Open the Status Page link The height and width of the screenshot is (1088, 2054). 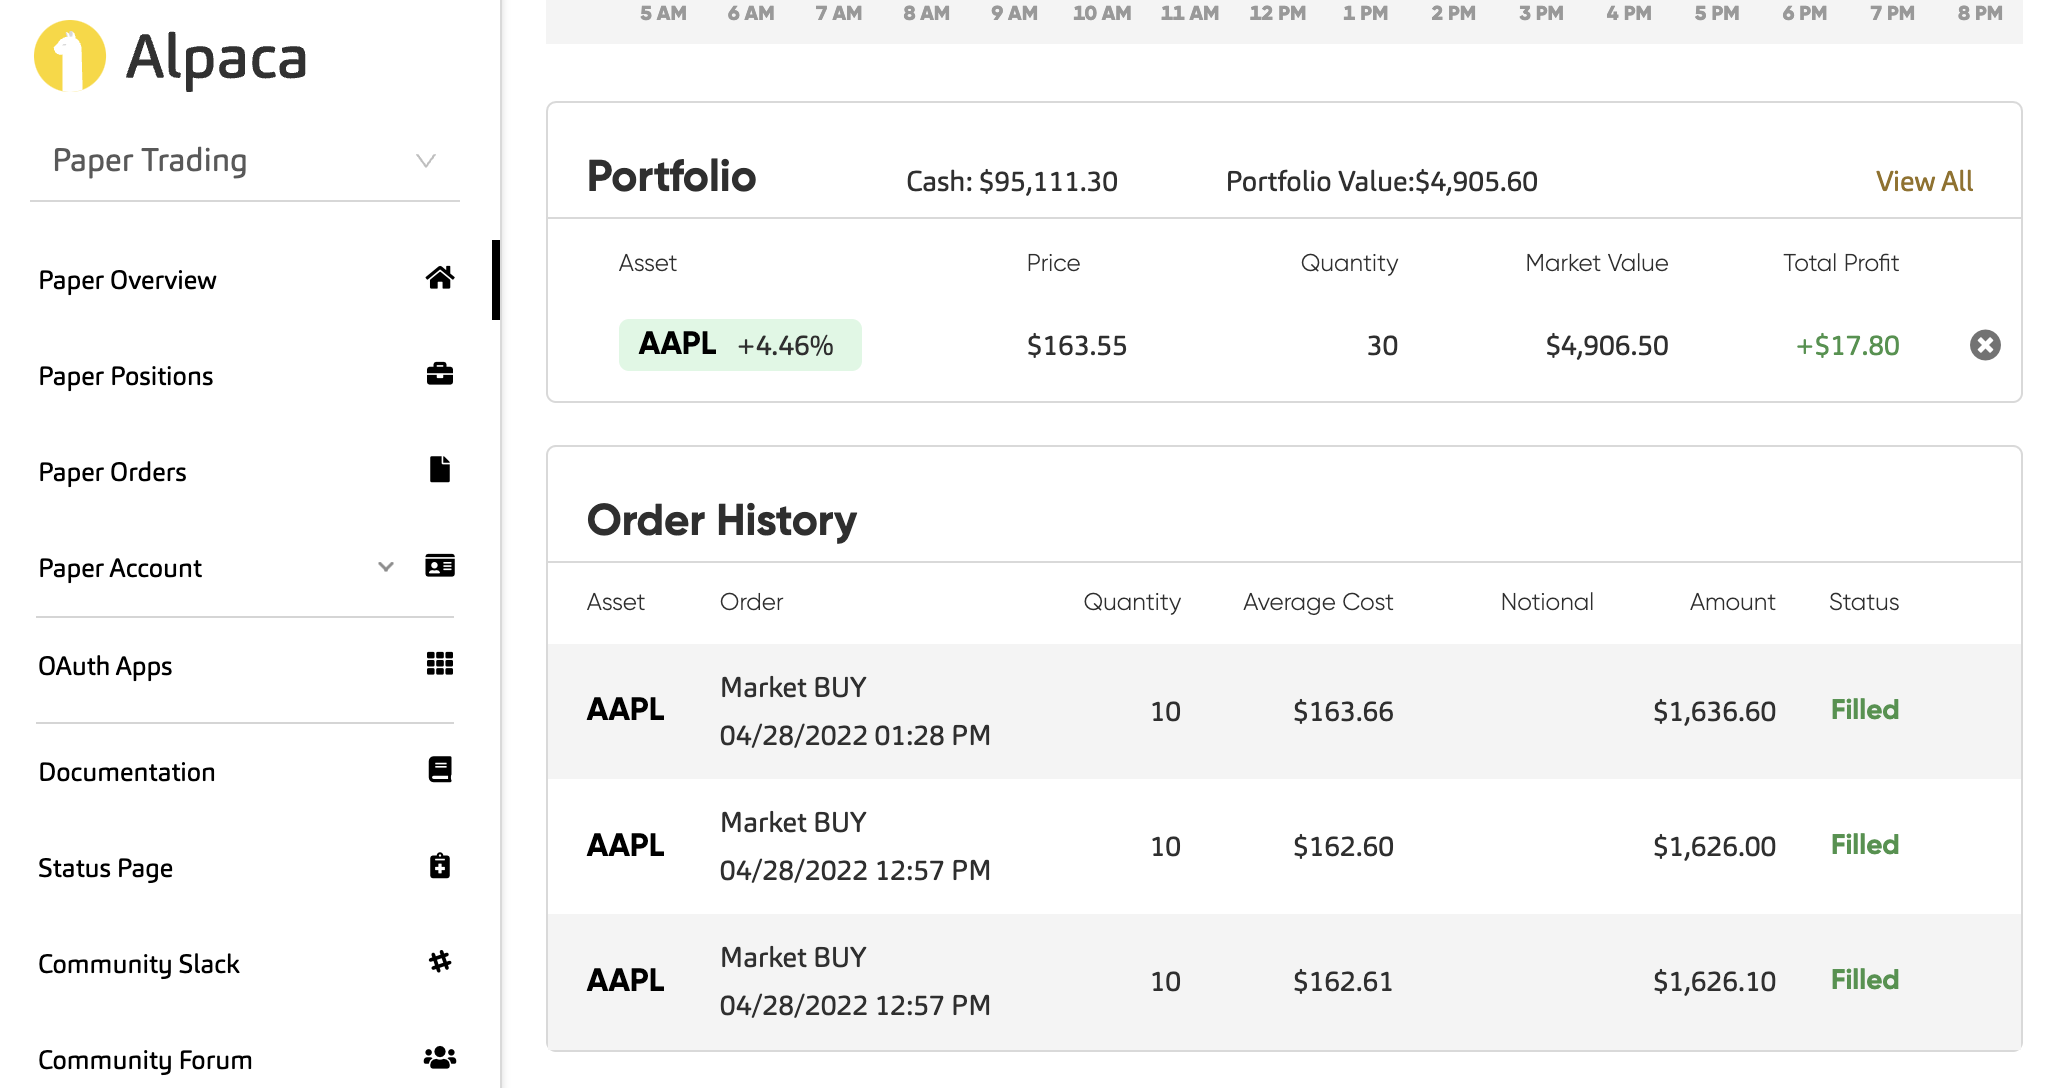click(x=105, y=868)
